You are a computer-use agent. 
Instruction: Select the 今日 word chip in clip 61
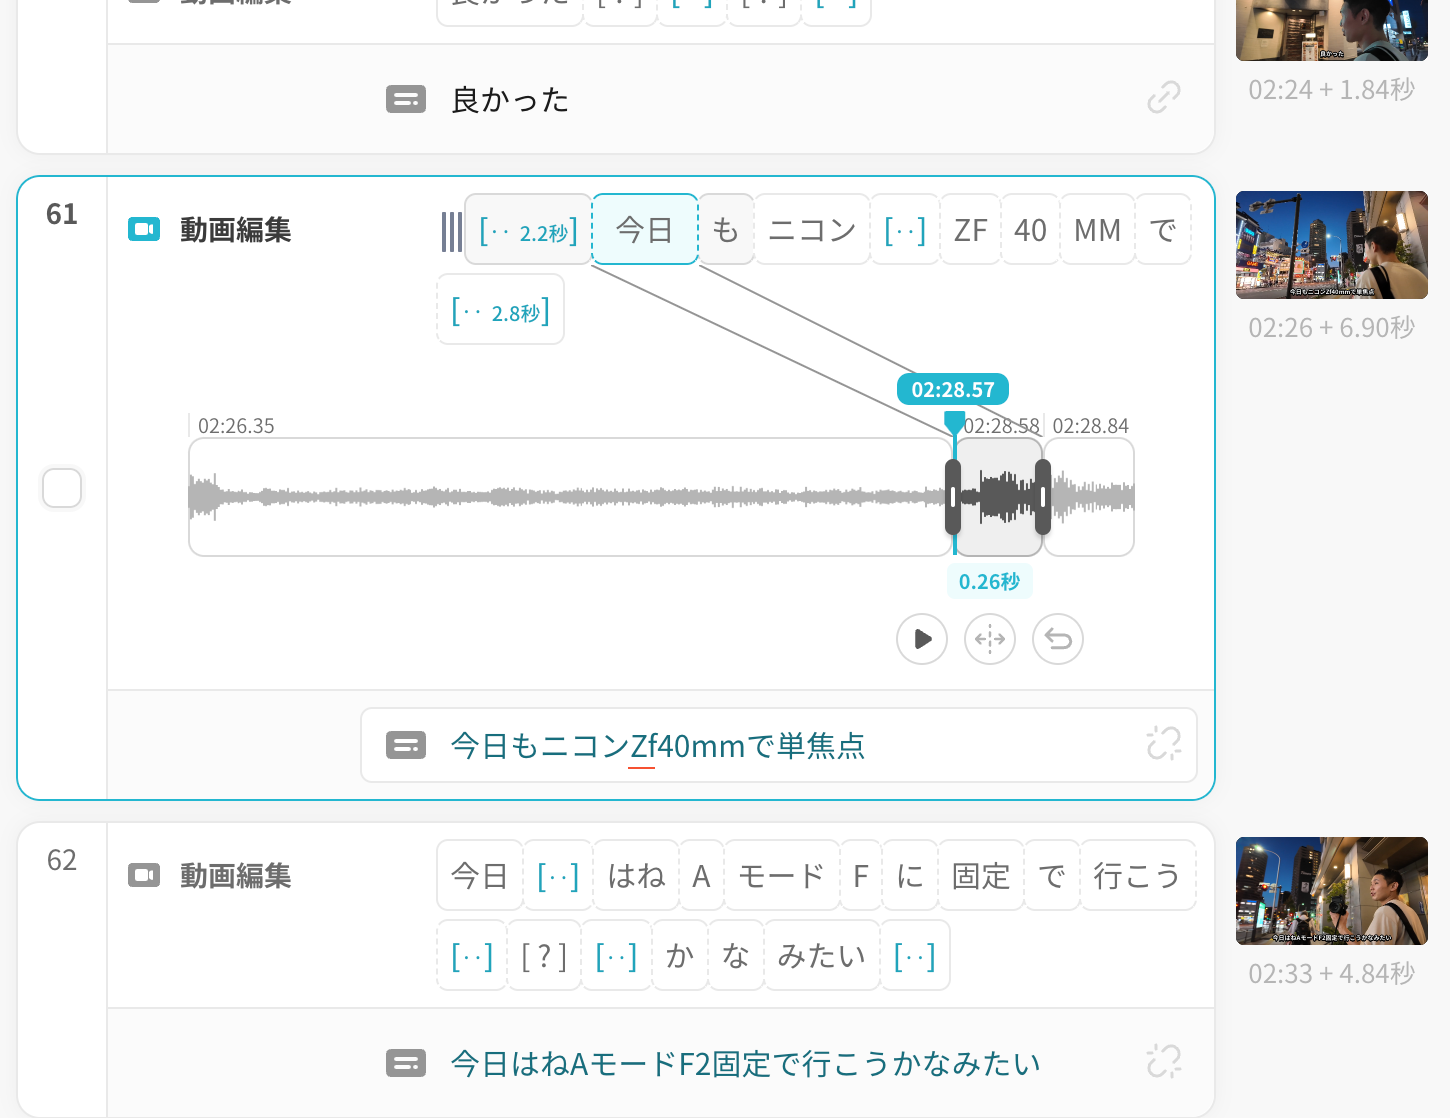tap(645, 229)
